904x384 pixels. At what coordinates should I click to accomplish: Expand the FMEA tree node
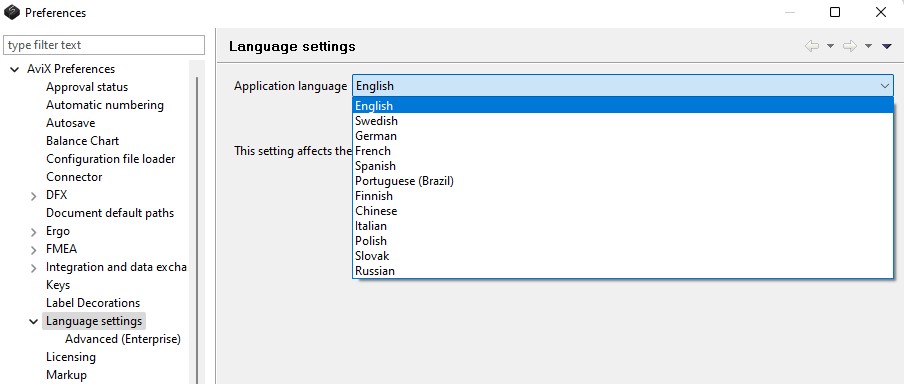point(34,250)
